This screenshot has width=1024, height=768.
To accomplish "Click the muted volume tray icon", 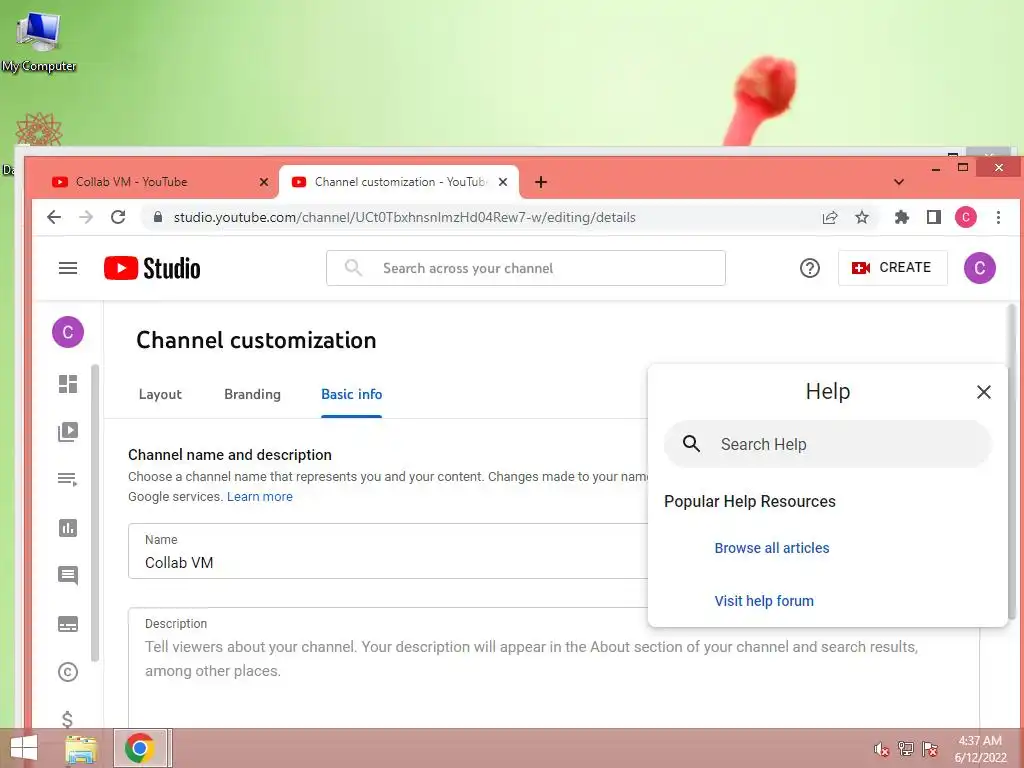I will (x=881, y=749).
